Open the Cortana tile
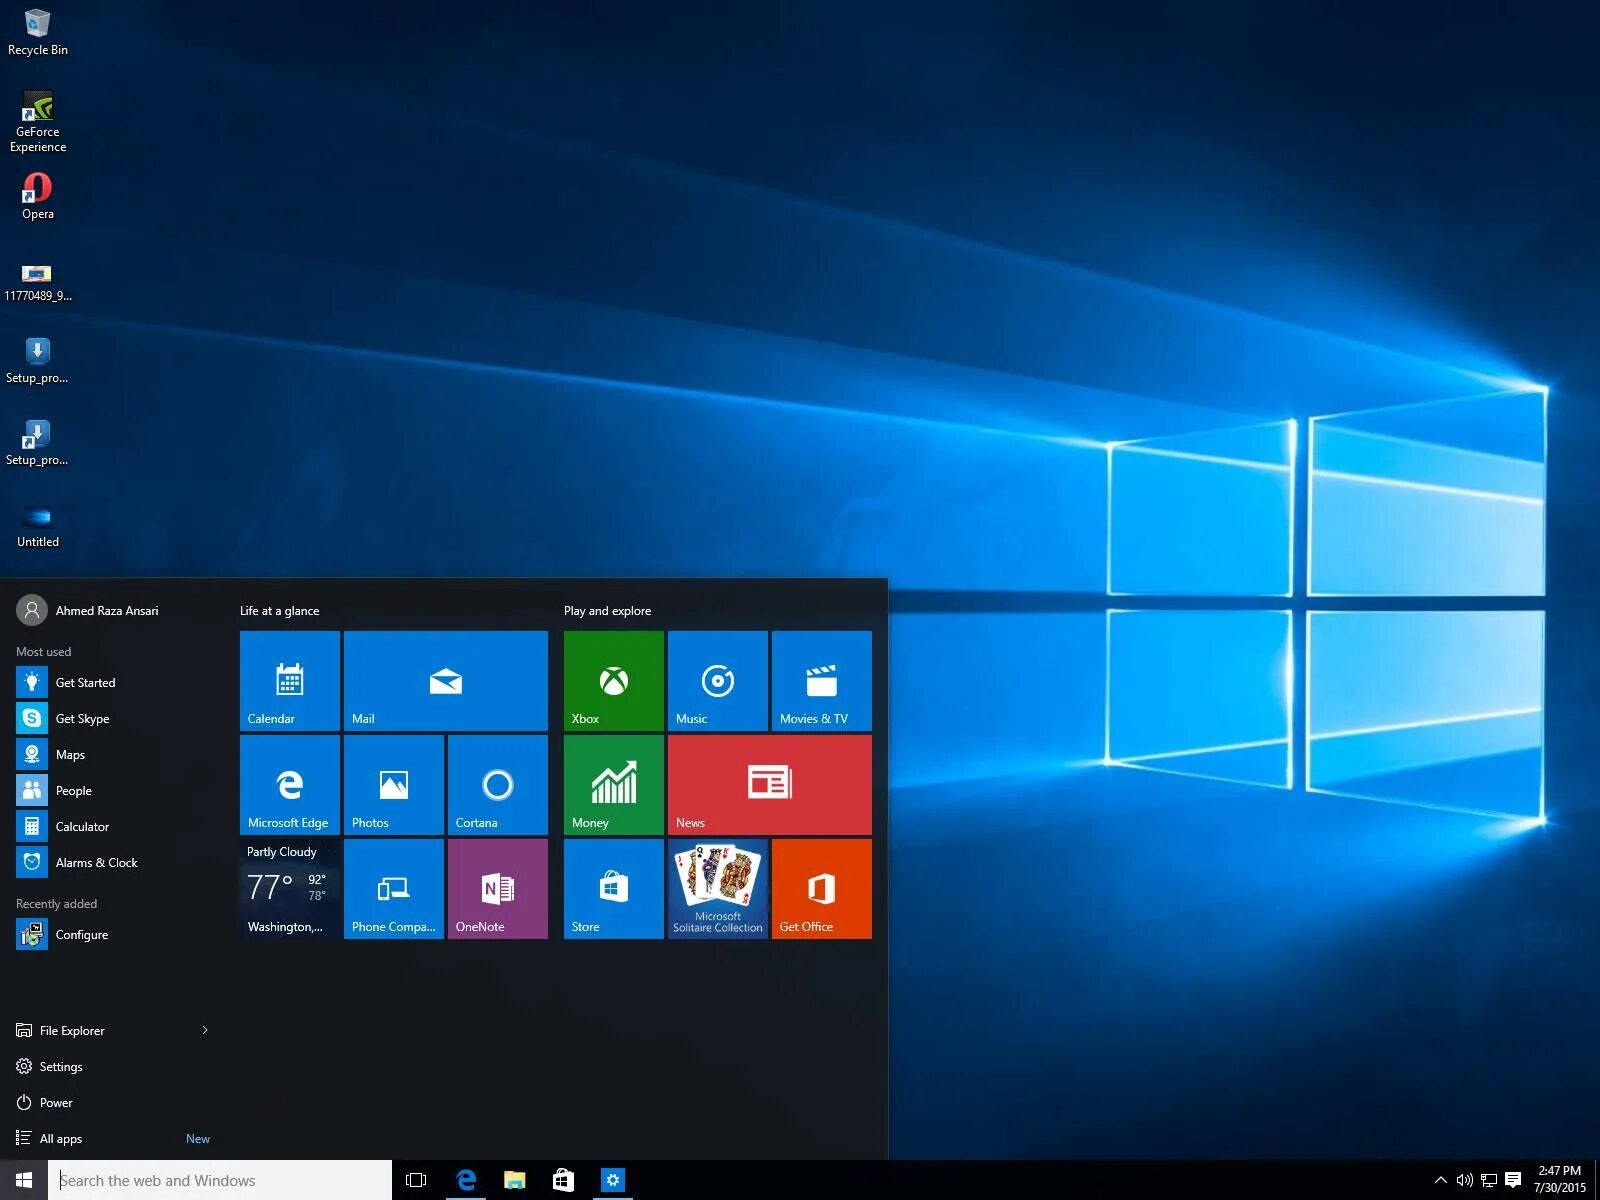 [x=498, y=784]
